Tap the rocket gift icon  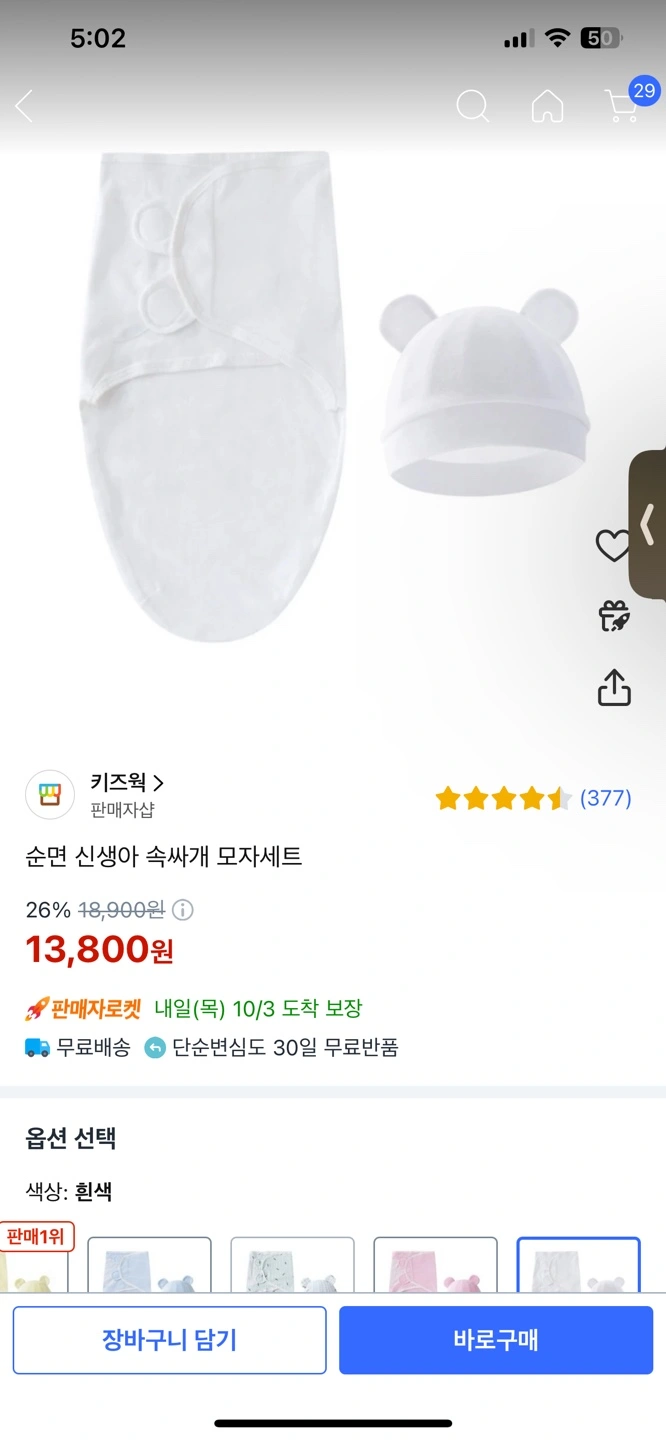click(x=614, y=616)
